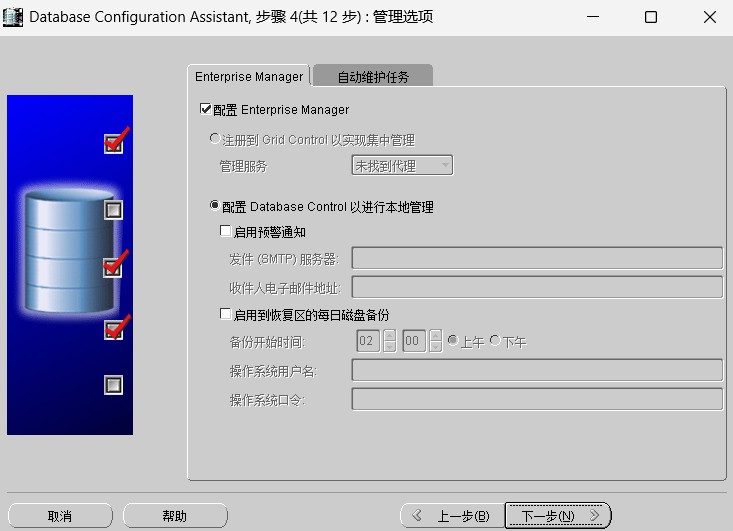The image size is (733, 531).
Task: Increase the backup hour with up arrow
Action: (389, 335)
